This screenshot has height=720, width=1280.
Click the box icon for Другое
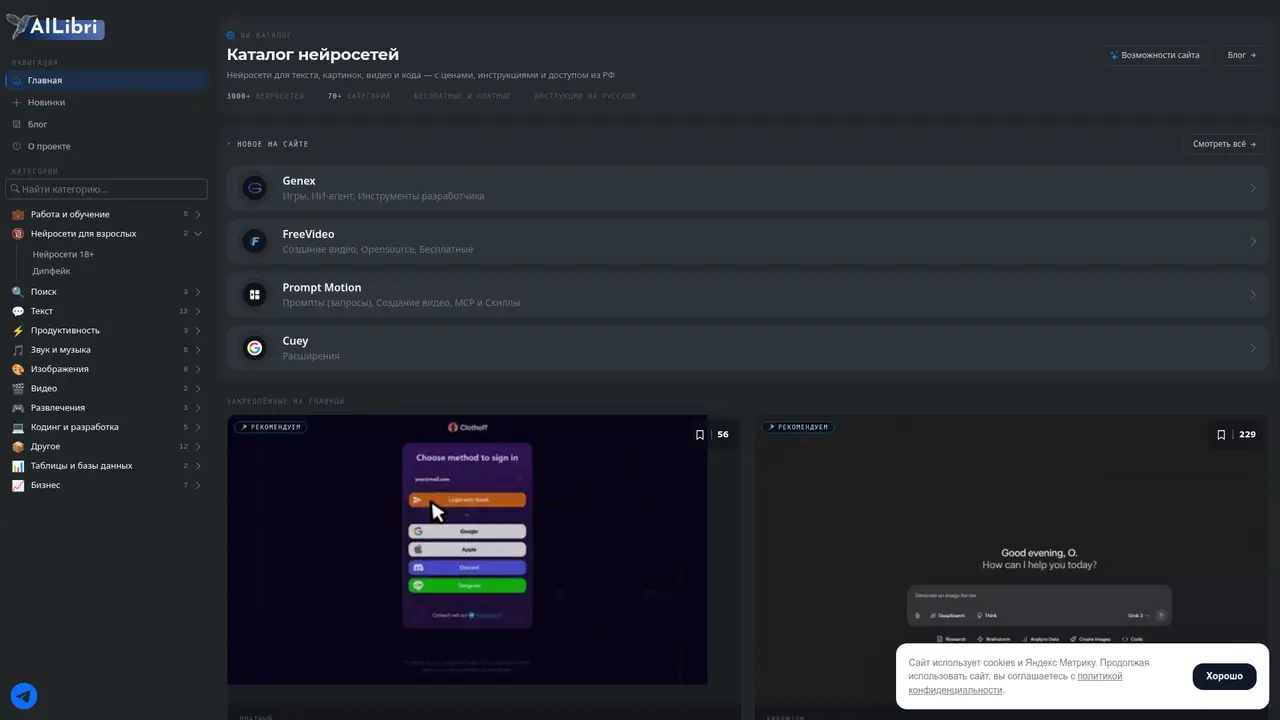pyautogui.click(x=18, y=447)
